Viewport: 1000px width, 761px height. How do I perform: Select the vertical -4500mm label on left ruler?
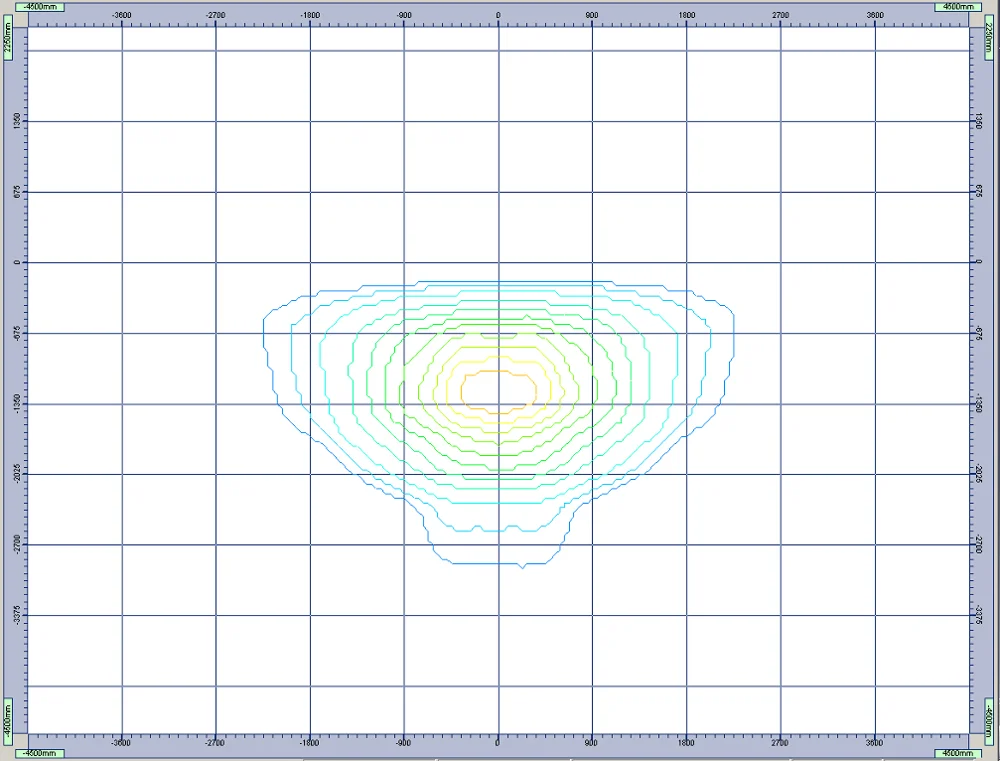pos(7,718)
